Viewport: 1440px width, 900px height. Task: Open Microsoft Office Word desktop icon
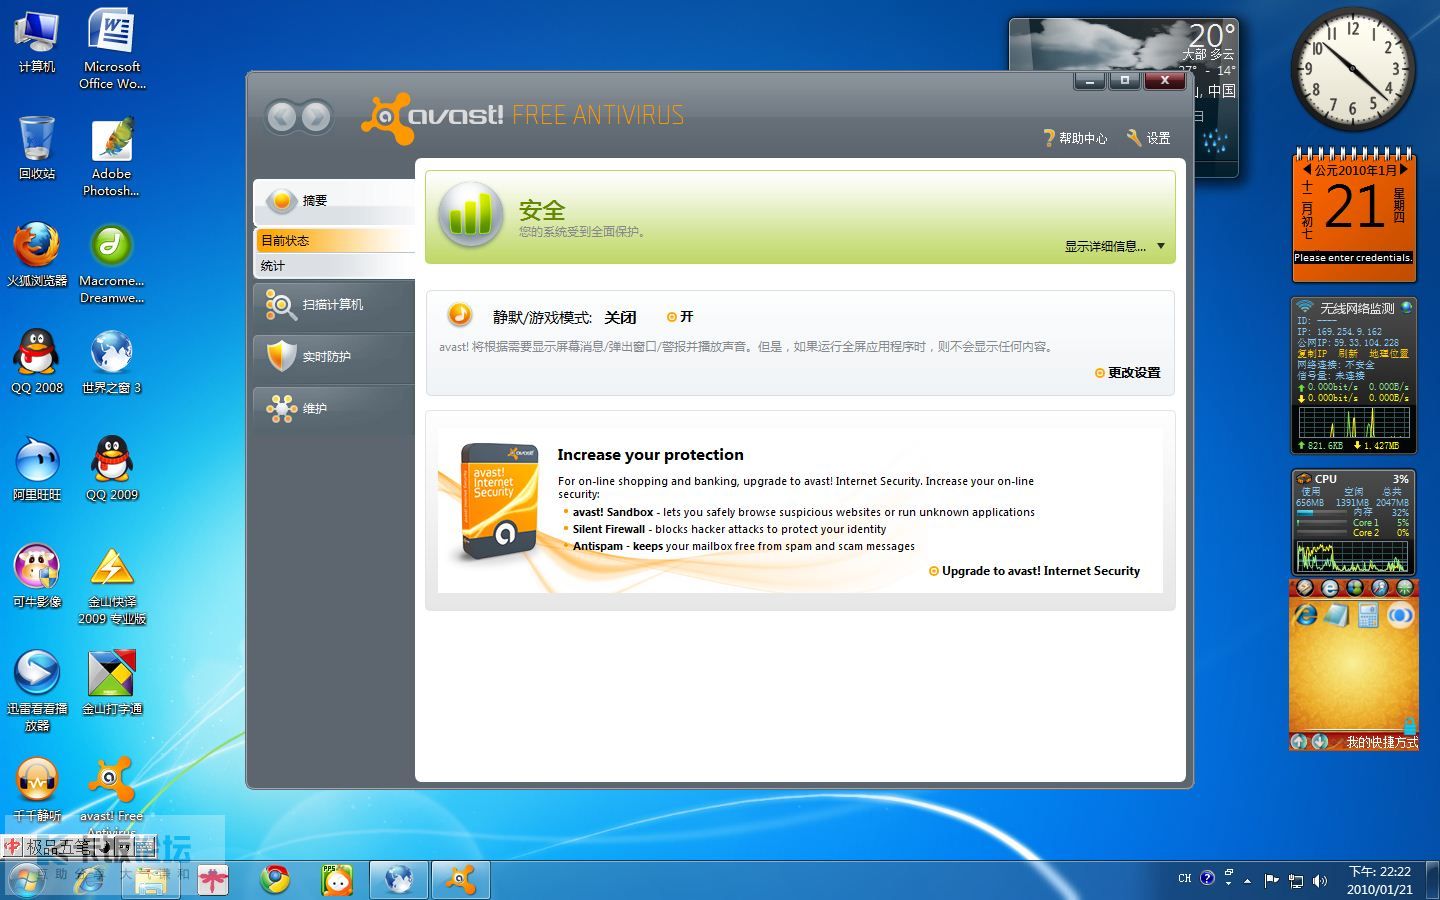112,48
